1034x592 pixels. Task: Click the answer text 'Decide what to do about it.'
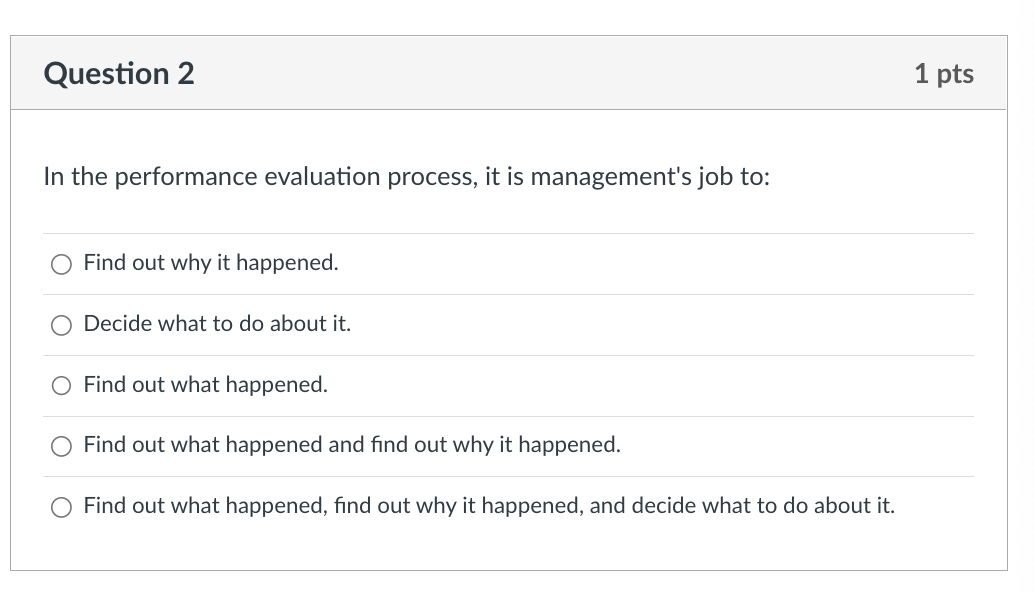click(215, 324)
